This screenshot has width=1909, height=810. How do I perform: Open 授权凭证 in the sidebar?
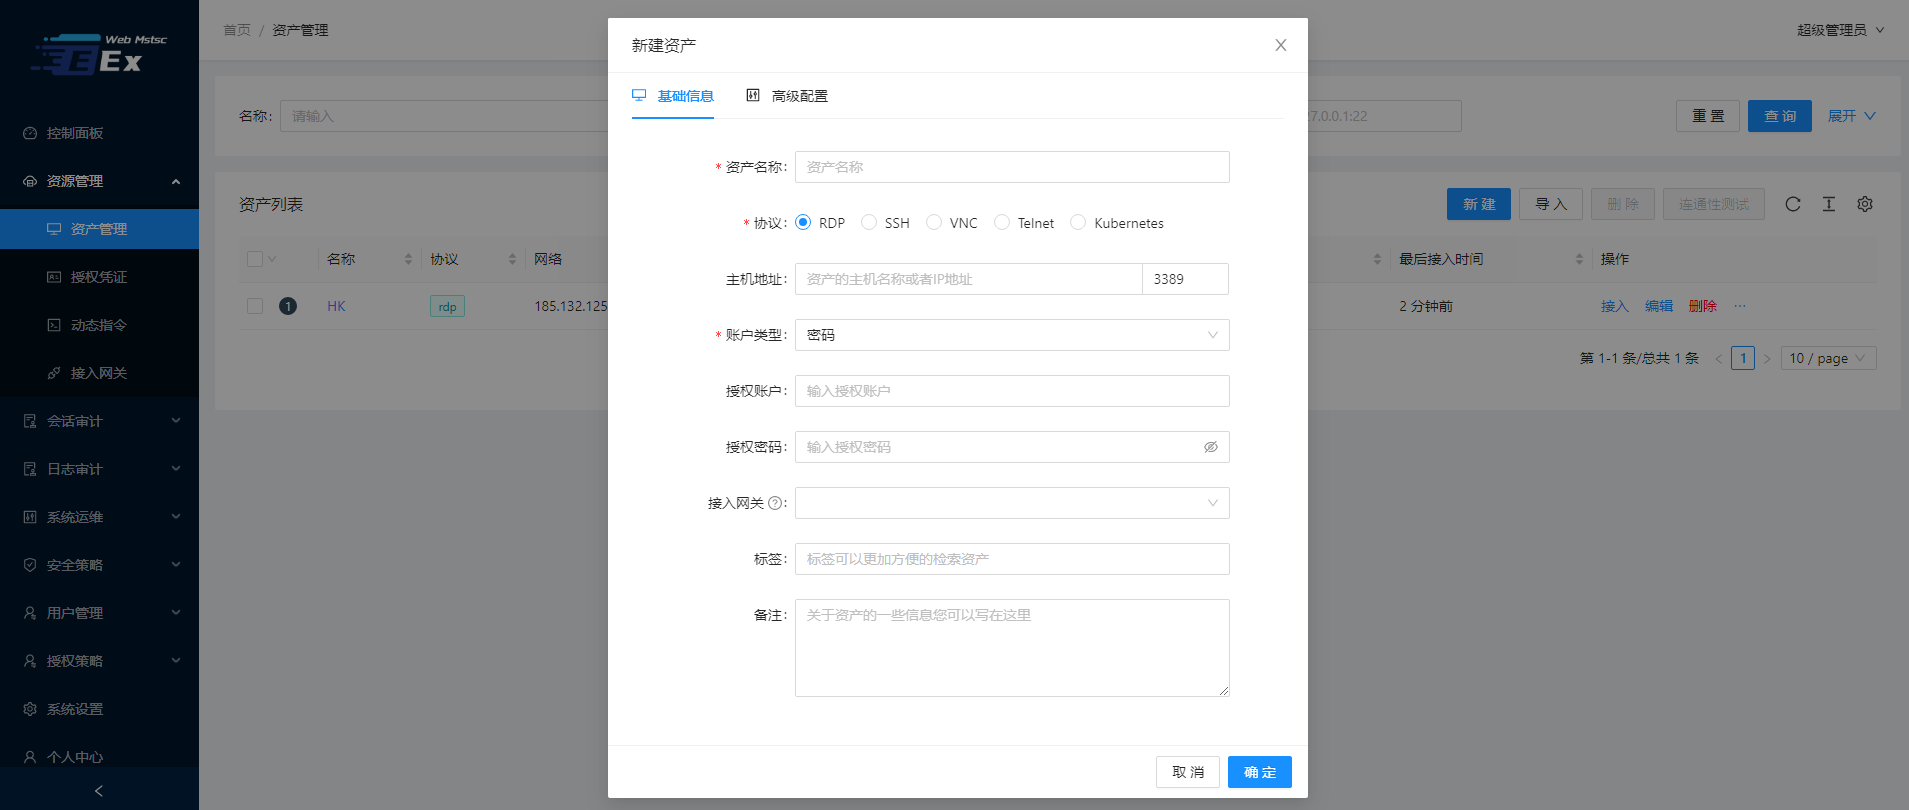tap(99, 277)
